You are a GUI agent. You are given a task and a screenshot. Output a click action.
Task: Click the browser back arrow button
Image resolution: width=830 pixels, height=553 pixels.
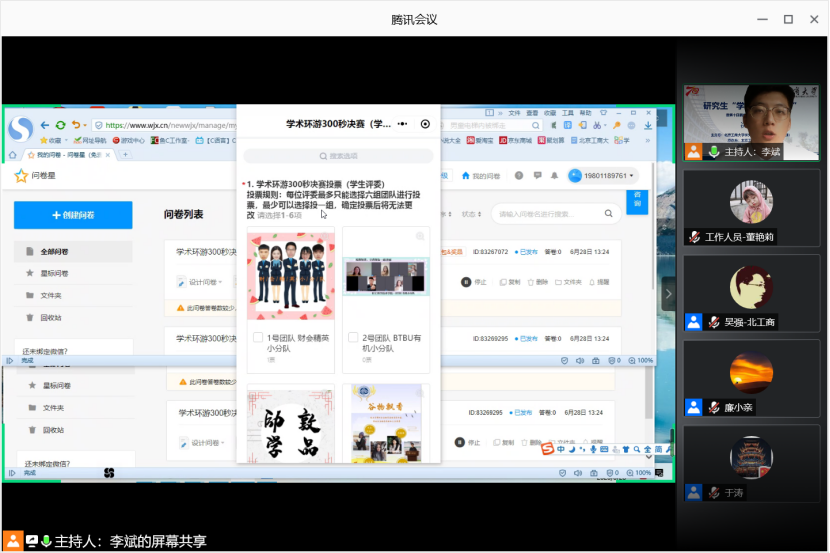[x=45, y=125]
